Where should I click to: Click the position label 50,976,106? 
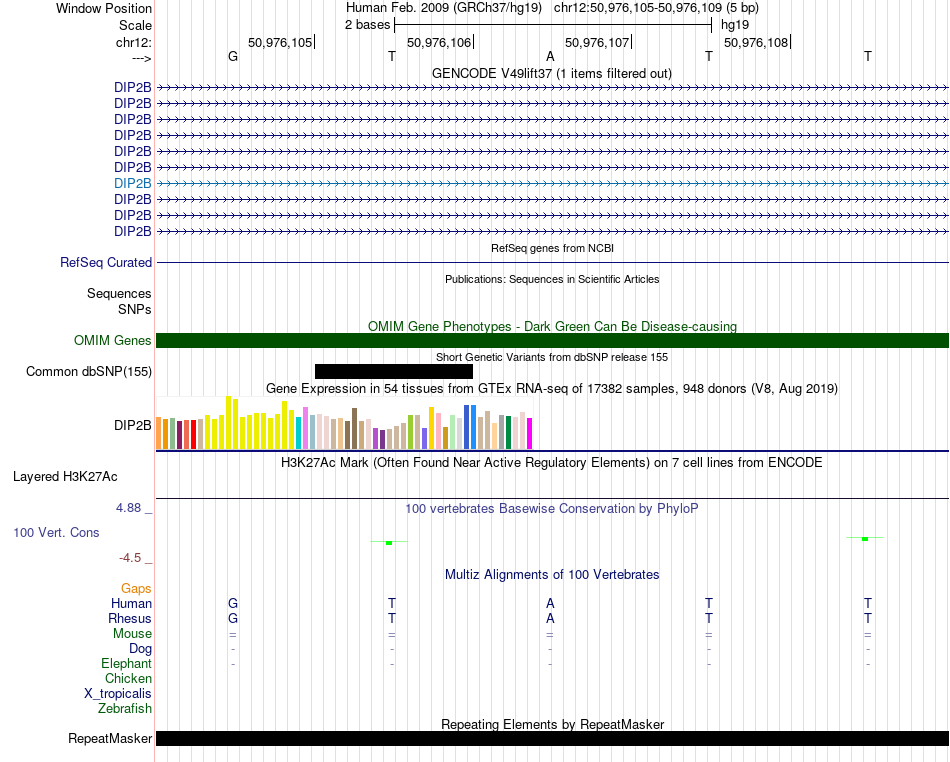(439, 42)
